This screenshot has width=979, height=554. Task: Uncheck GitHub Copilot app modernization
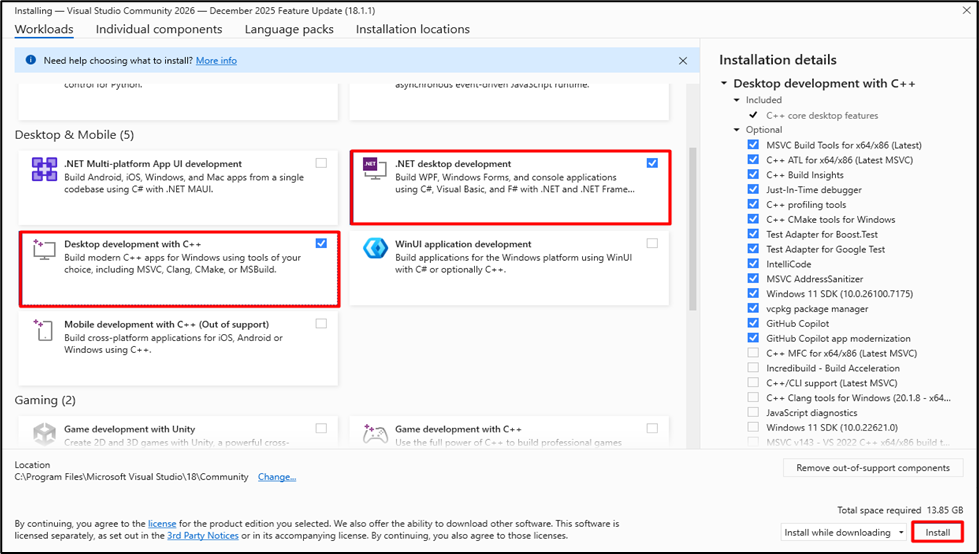pos(753,338)
